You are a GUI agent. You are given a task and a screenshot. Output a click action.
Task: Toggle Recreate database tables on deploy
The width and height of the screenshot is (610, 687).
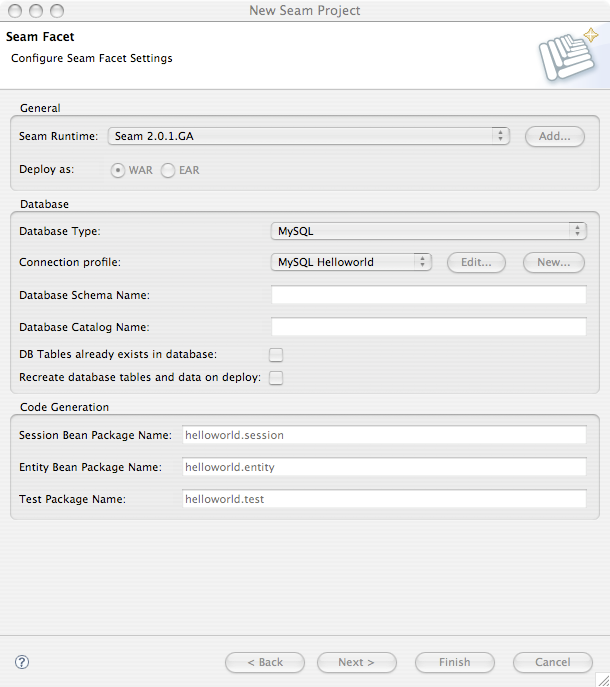(276, 377)
